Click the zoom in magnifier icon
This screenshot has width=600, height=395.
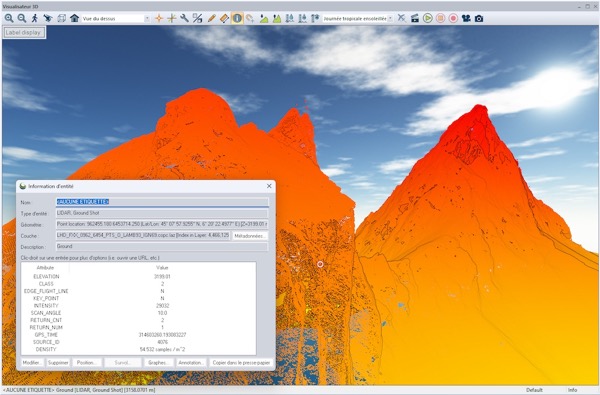point(9,18)
